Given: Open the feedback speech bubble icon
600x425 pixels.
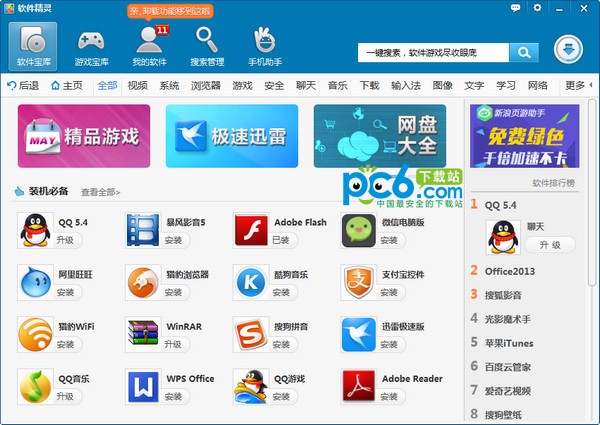Looking at the screenshot, I should [x=515, y=8].
